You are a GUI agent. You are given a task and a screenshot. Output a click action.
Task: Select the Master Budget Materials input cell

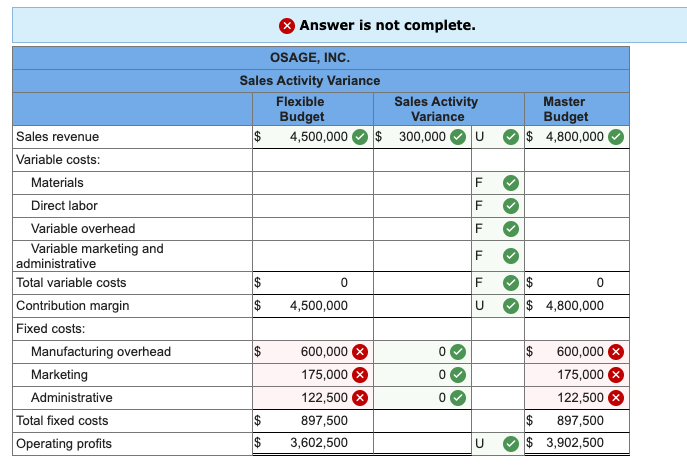coord(577,183)
